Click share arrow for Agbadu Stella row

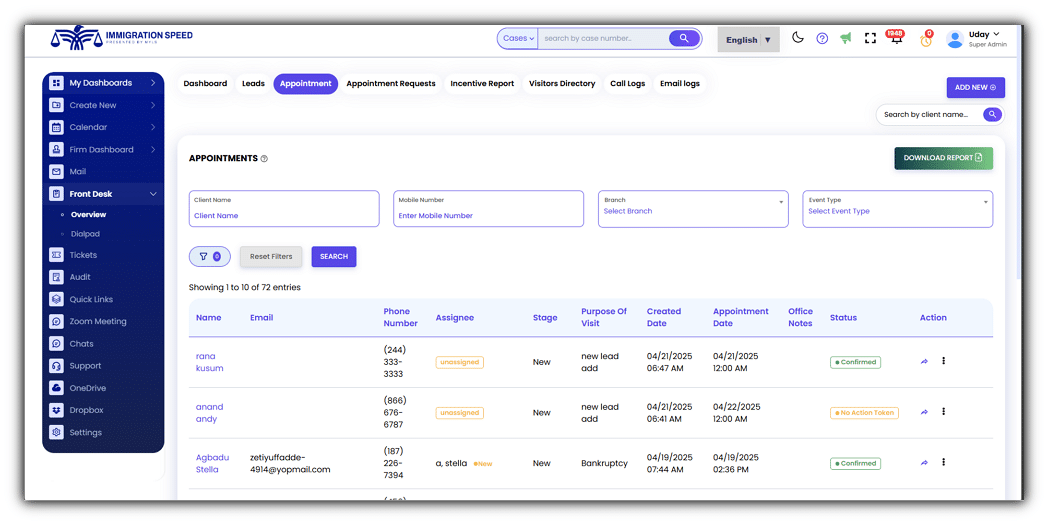(924, 463)
